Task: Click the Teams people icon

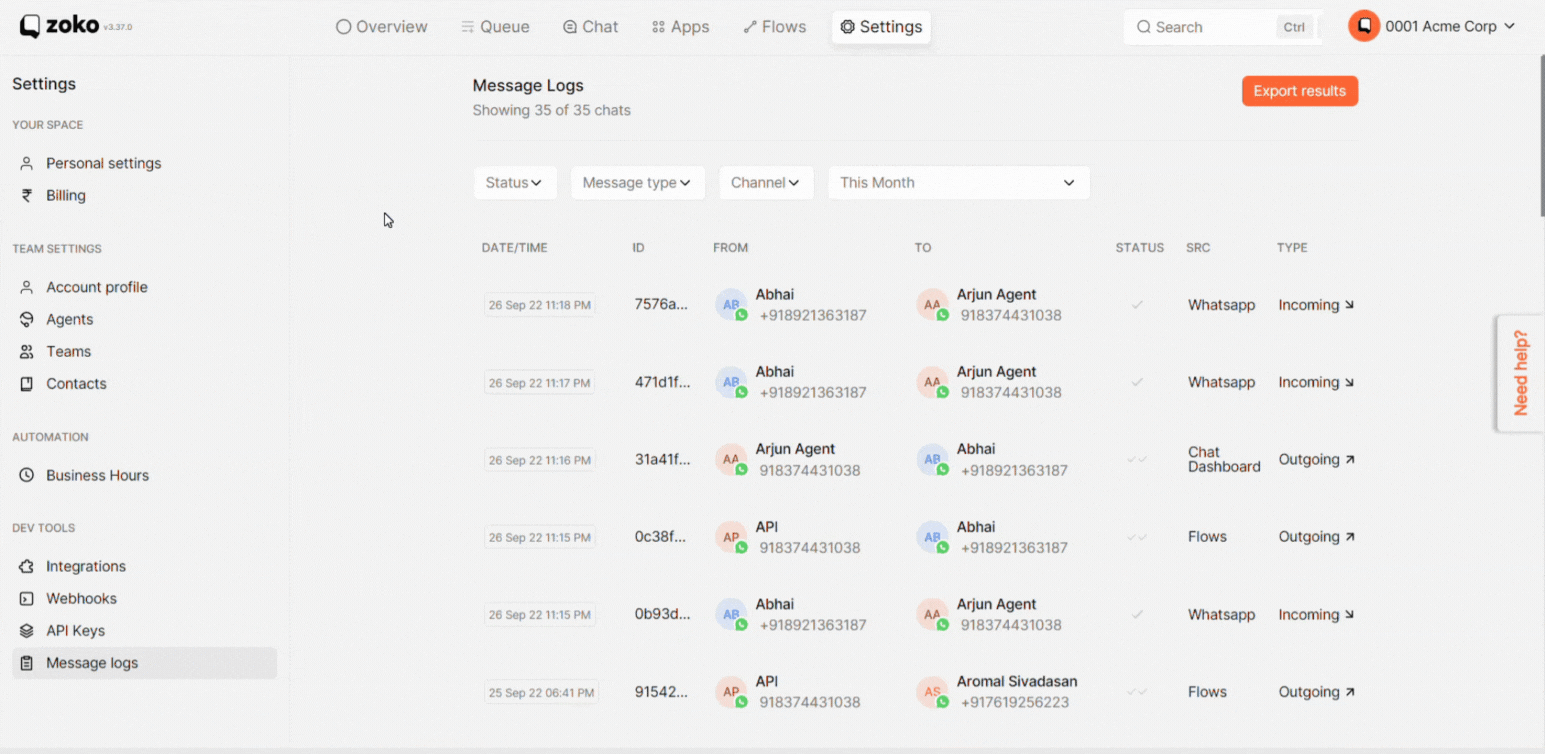Action: [27, 351]
